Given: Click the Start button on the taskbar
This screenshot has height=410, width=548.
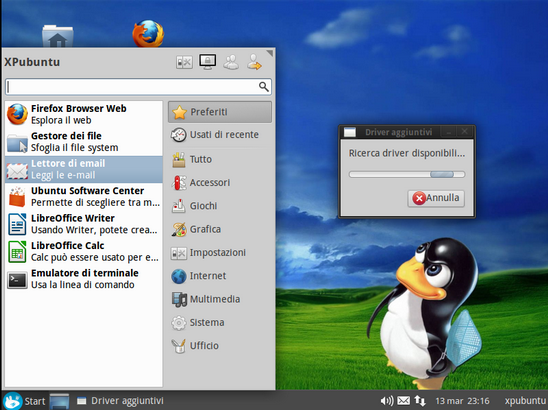Looking at the screenshot, I should (24, 401).
